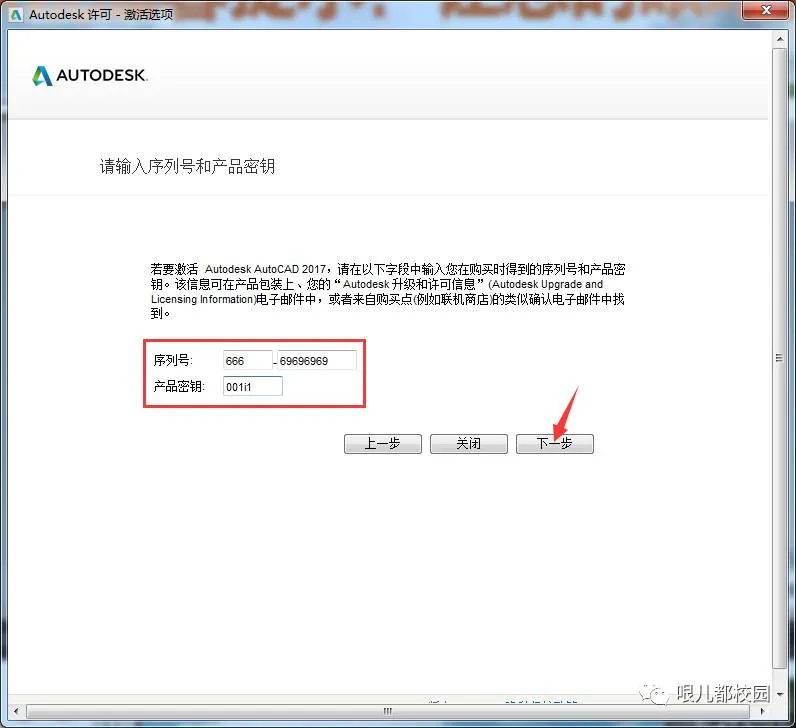Viewport: 796px width, 728px height.
Task: Click the vertical scrollbar thumb
Action: pyautogui.click(x=780, y=358)
